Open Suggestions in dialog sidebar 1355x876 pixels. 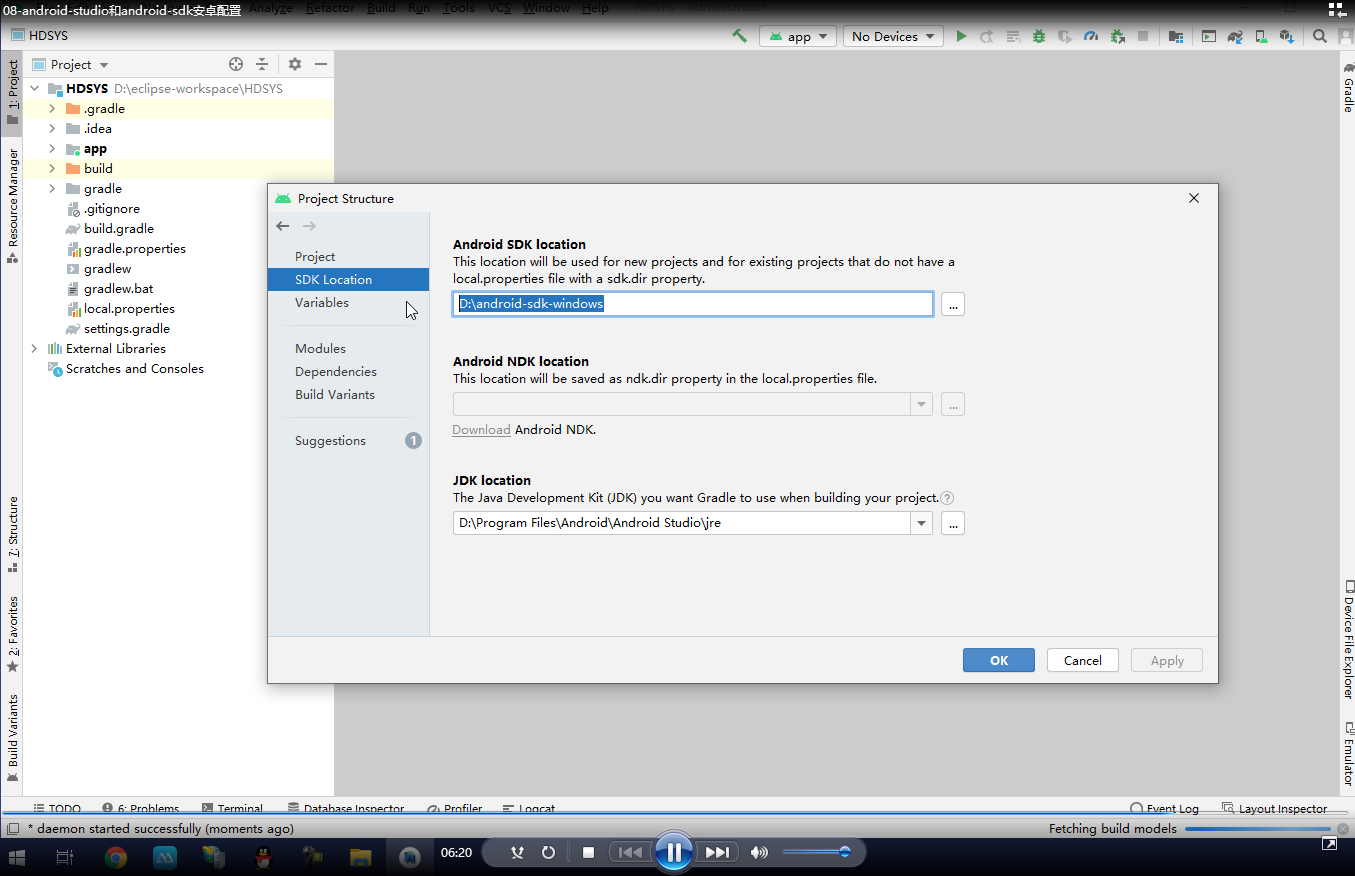(330, 440)
